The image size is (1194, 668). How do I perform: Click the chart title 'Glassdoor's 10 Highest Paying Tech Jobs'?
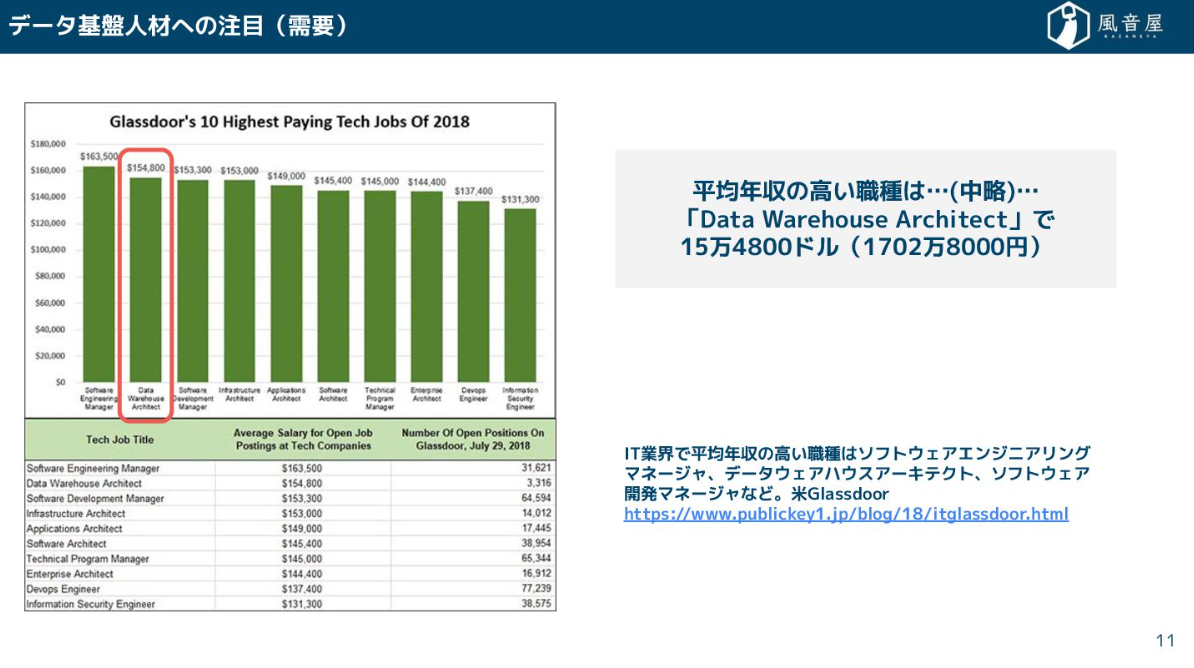[x=289, y=122]
